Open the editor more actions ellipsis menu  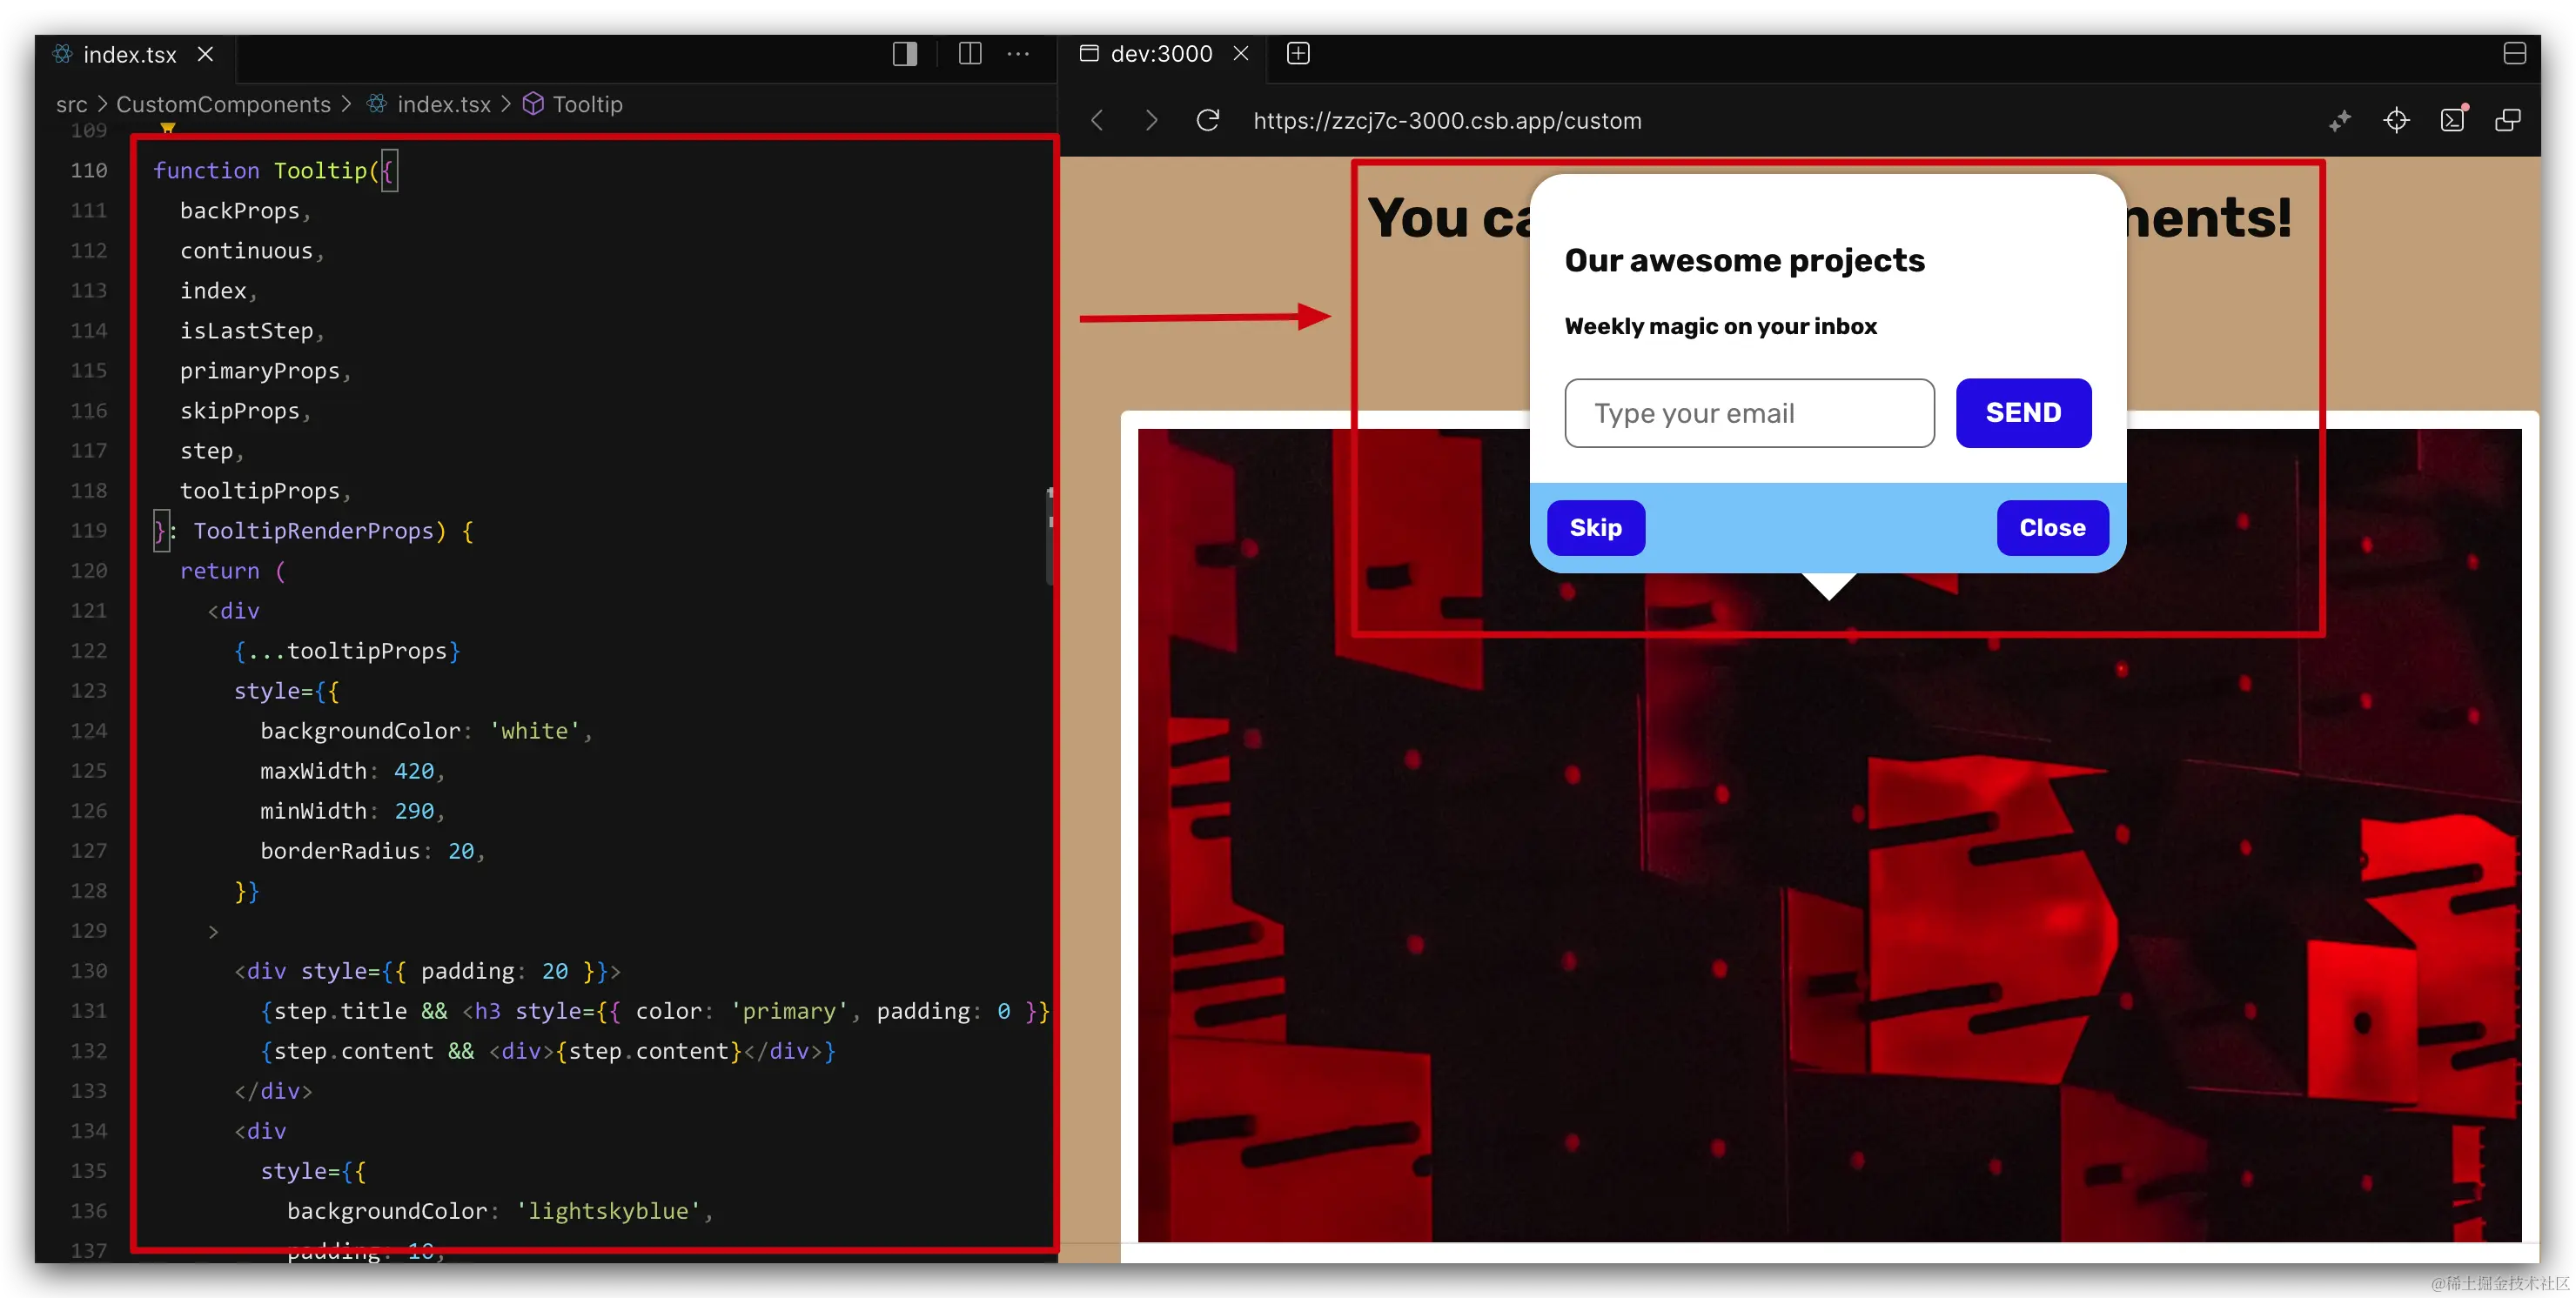click(1018, 54)
